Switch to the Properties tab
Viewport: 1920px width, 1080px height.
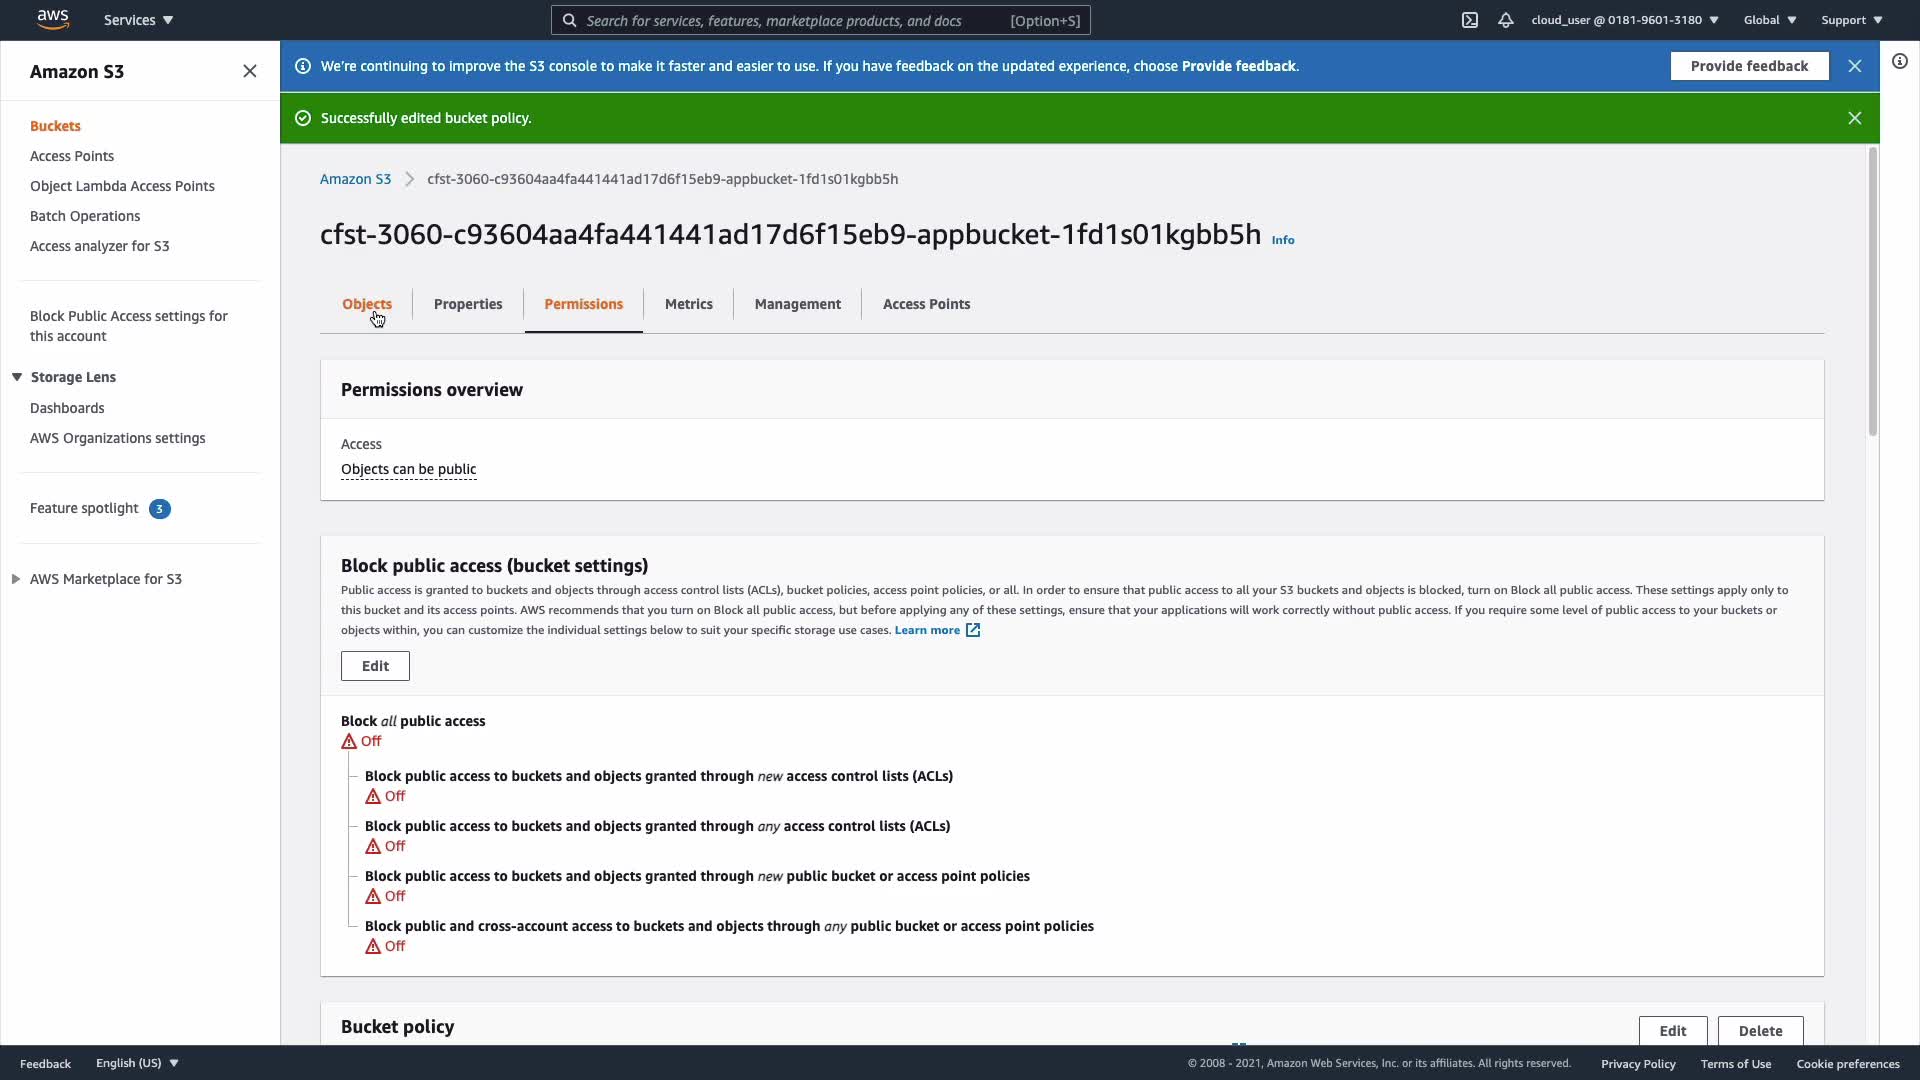468,304
